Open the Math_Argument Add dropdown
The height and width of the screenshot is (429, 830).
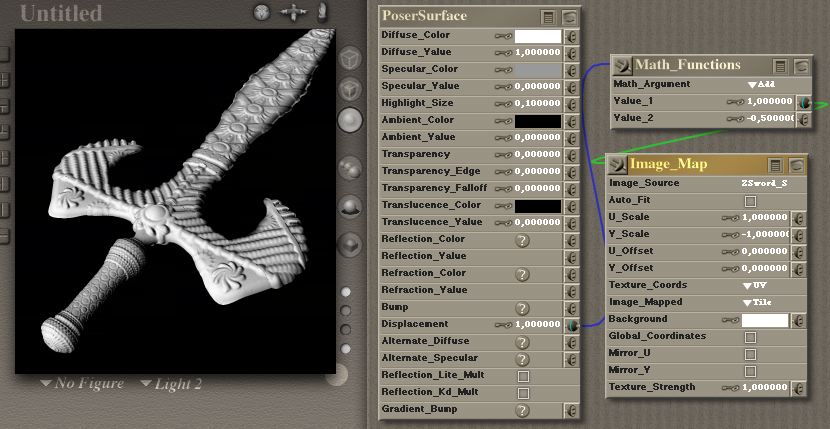pyautogui.click(x=762, y=85)
